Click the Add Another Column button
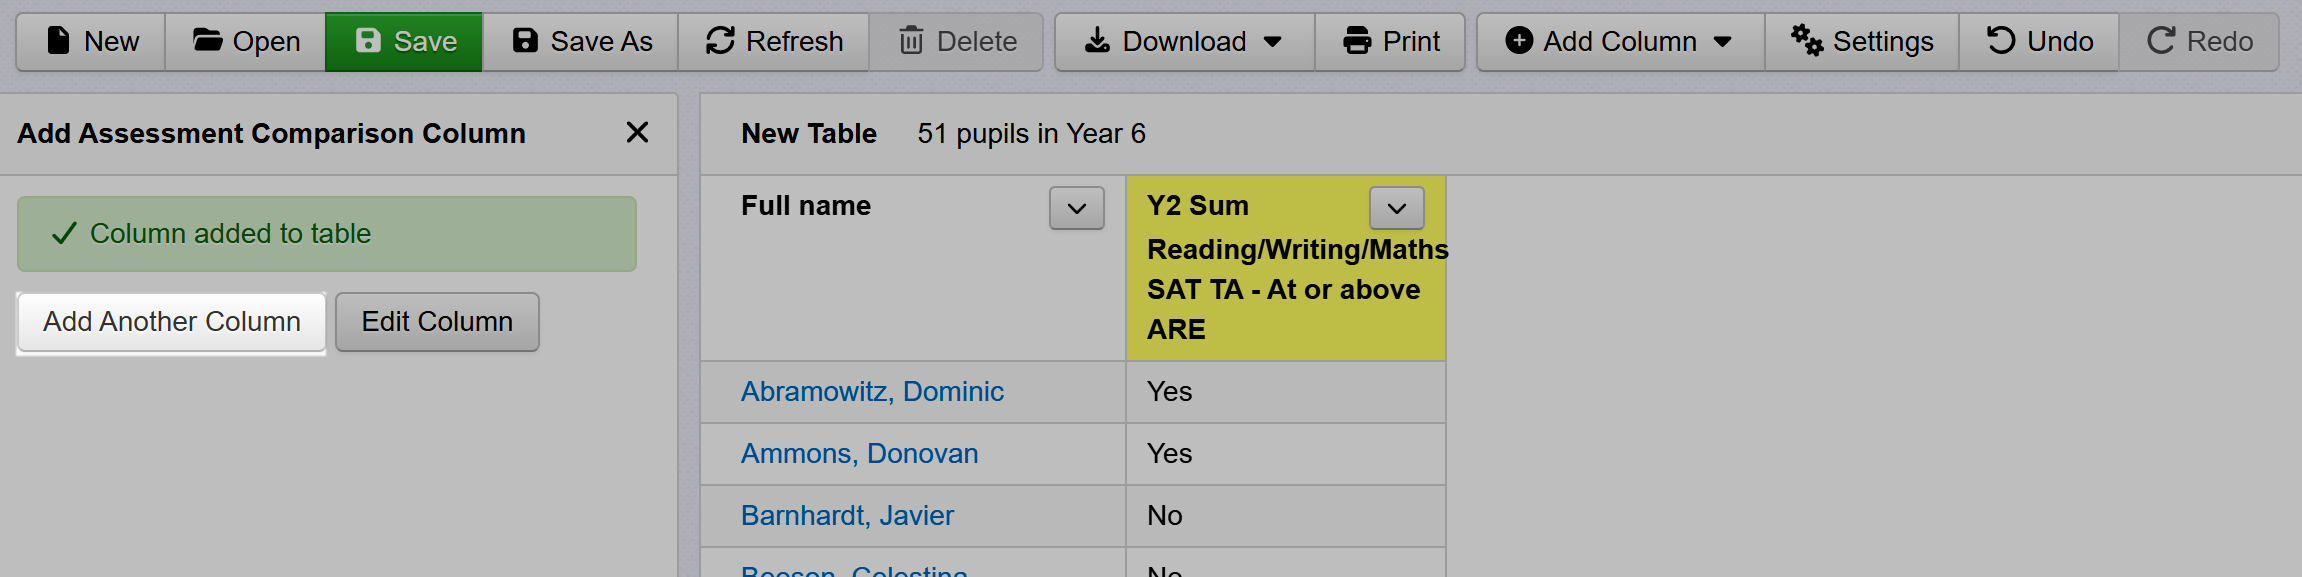This screenshot has width=2302, height=577. (171, 322)
